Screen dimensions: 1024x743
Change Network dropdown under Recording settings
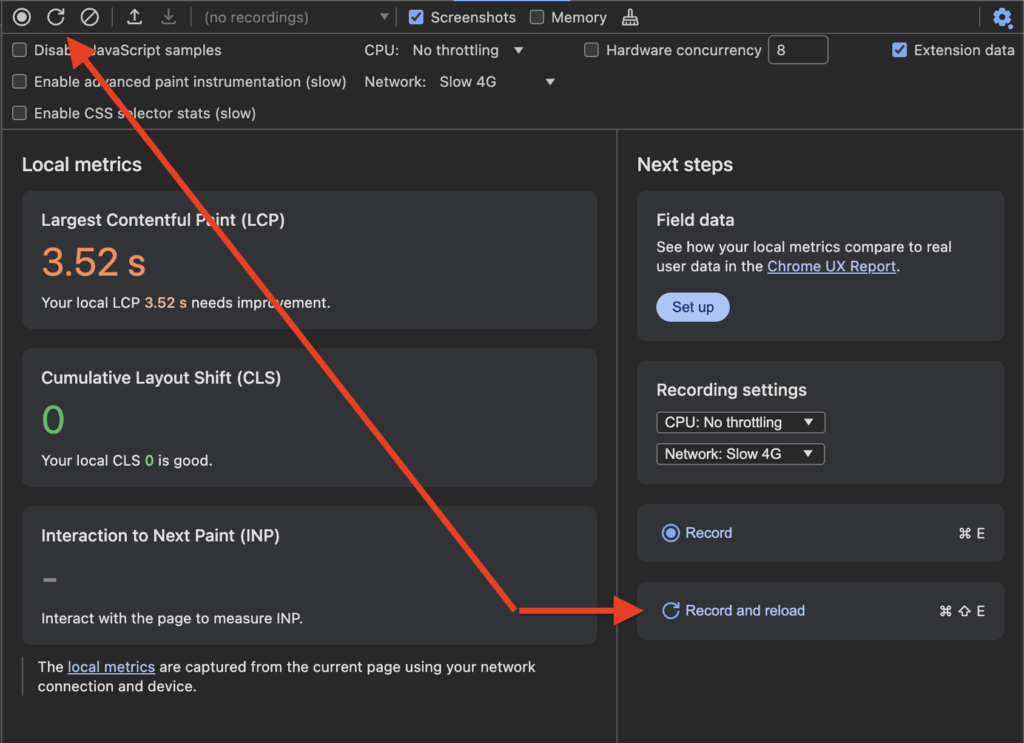740,453
